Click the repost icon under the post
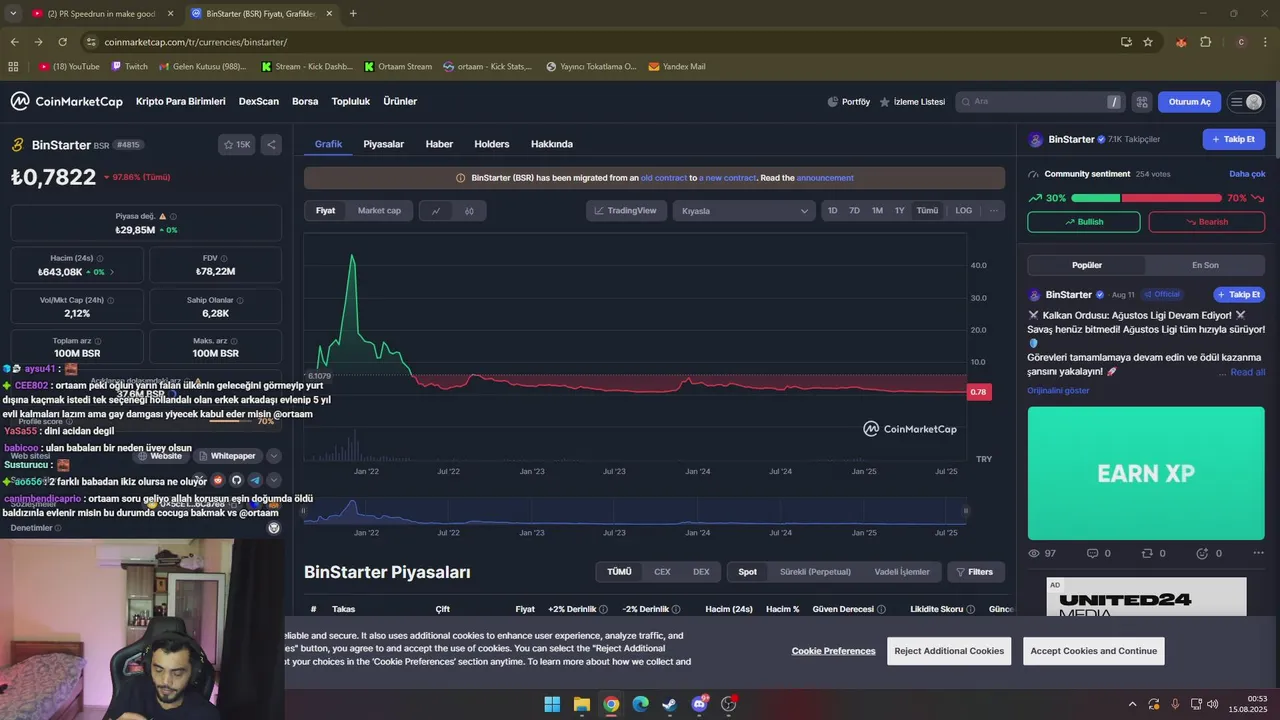 [1147, 553]
